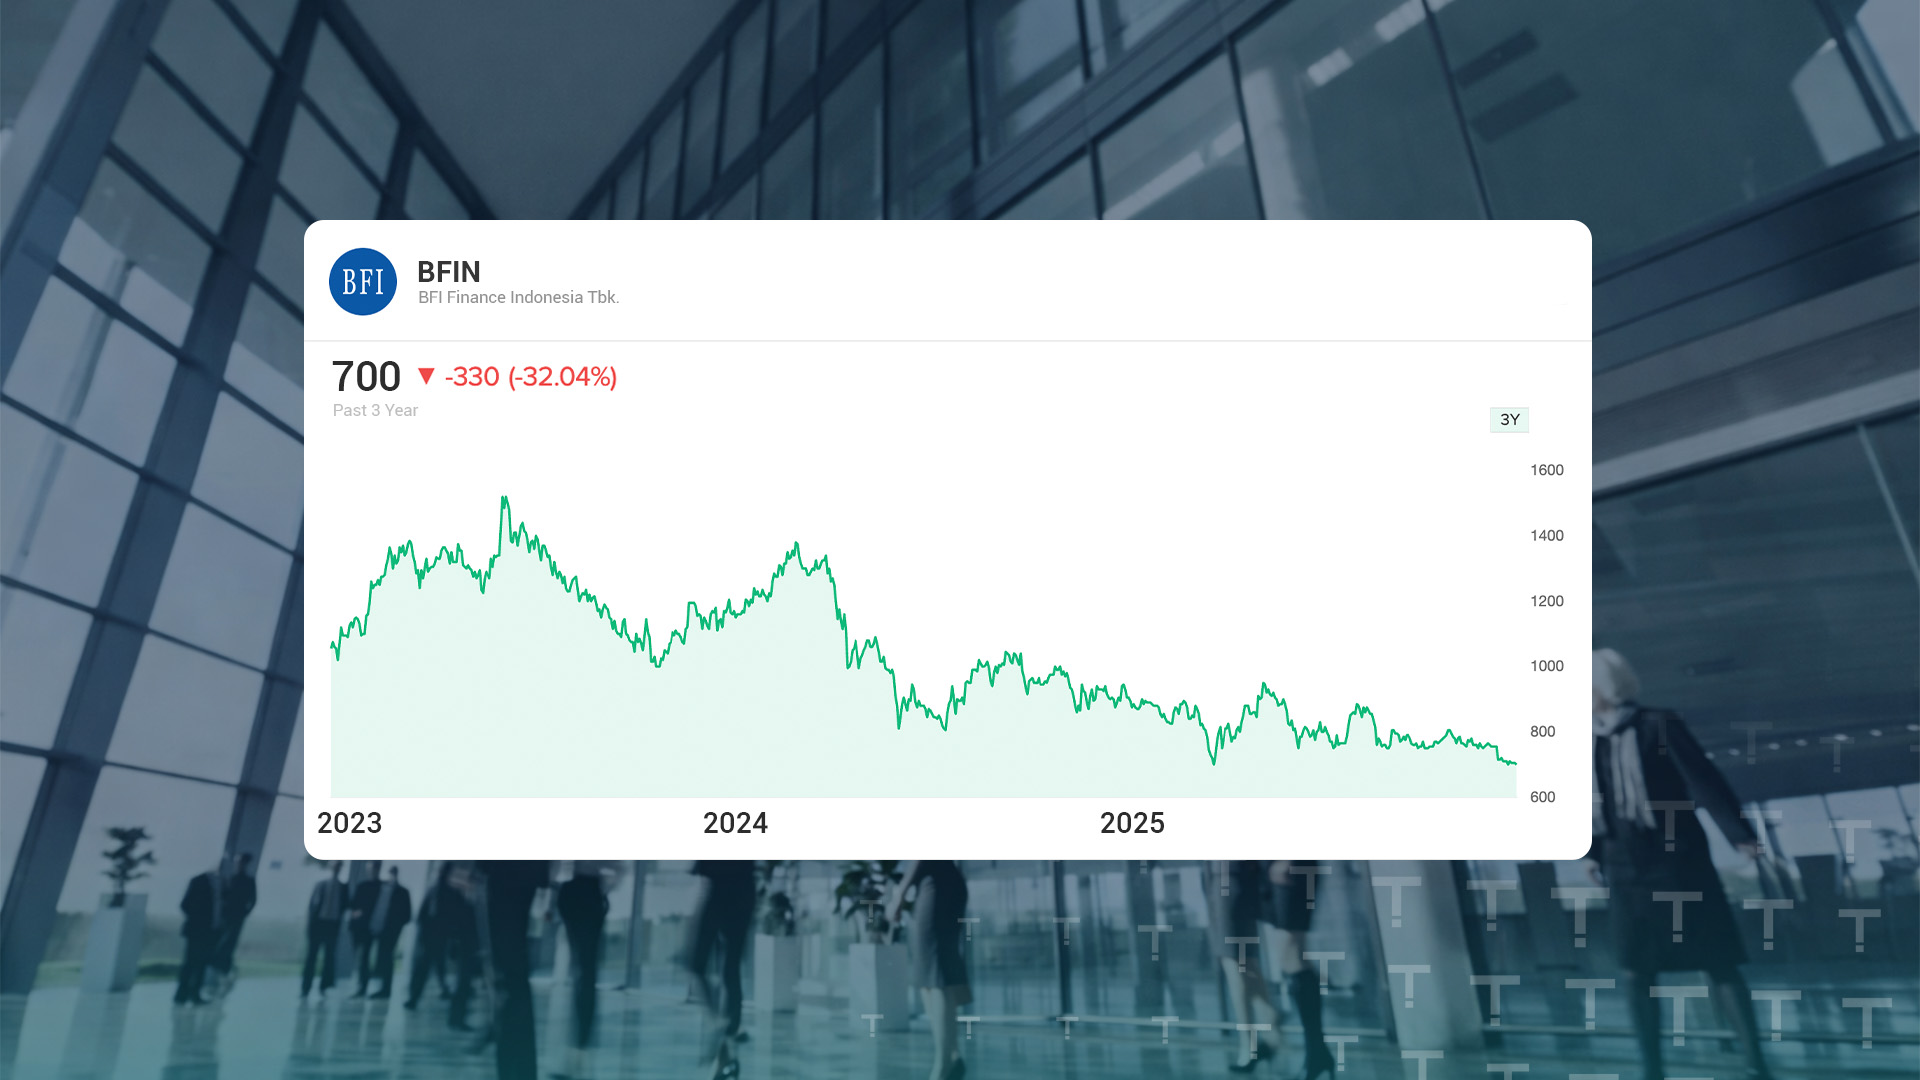Screen dimensions: 1920x1080
Task: Click the 2023 x-axis label
Action: click(x=349, y=823)
